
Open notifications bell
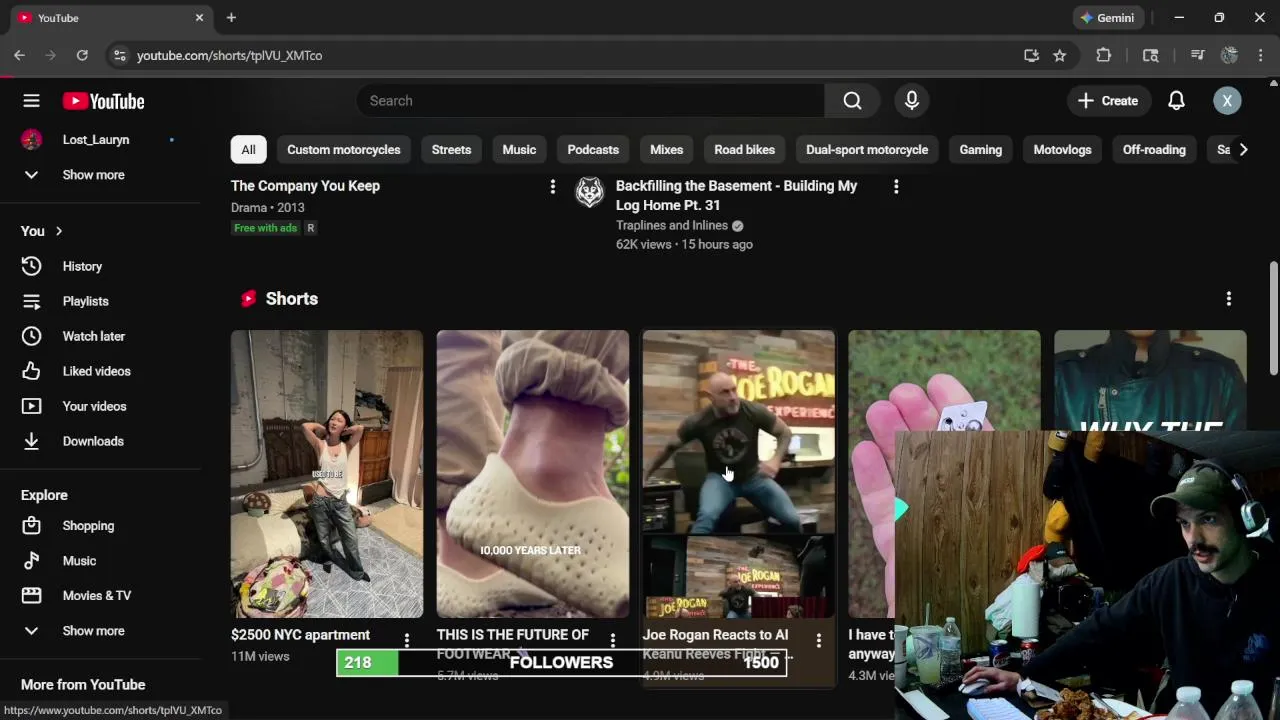[1176, 101]
